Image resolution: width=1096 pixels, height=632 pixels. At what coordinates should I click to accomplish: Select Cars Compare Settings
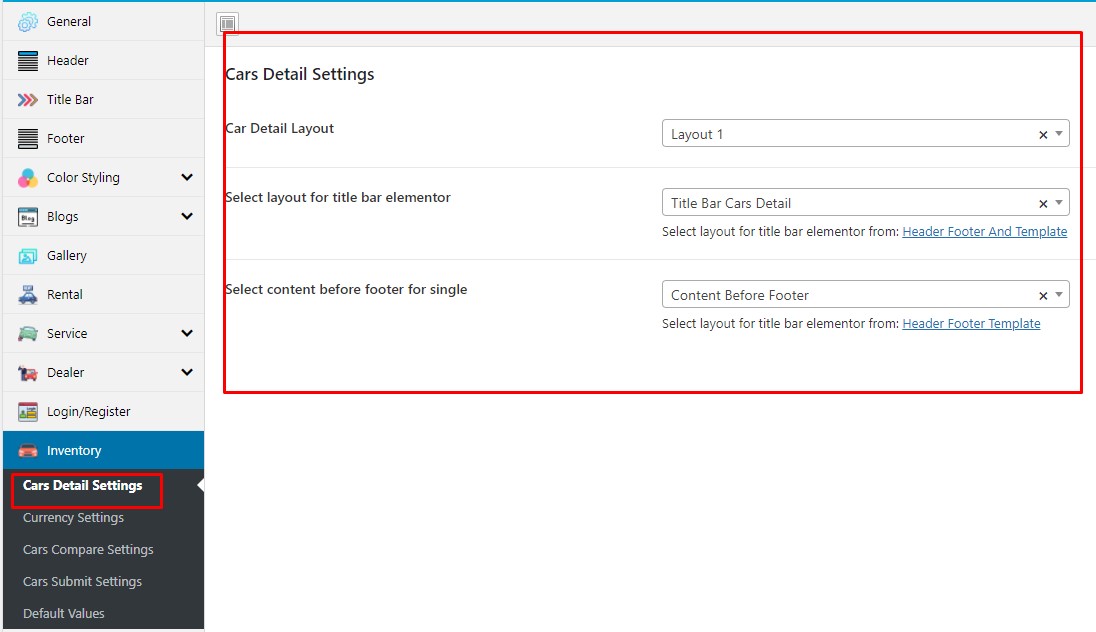[x=88, y=550]
